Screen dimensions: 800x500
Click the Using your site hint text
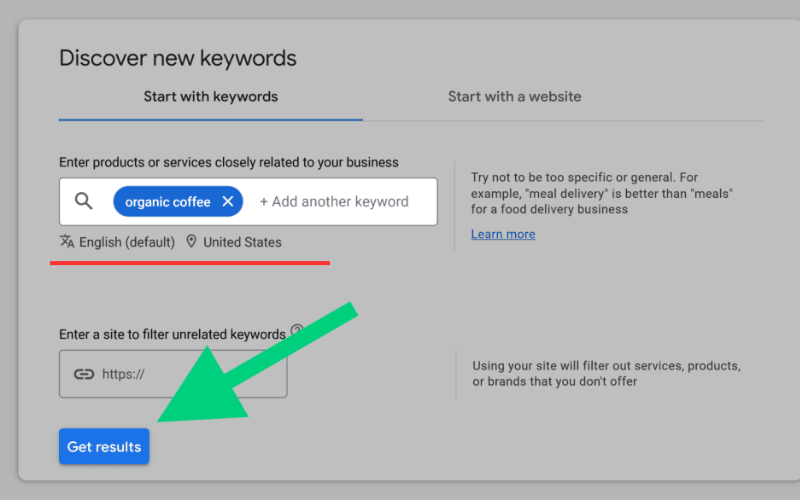click(606, 373)
